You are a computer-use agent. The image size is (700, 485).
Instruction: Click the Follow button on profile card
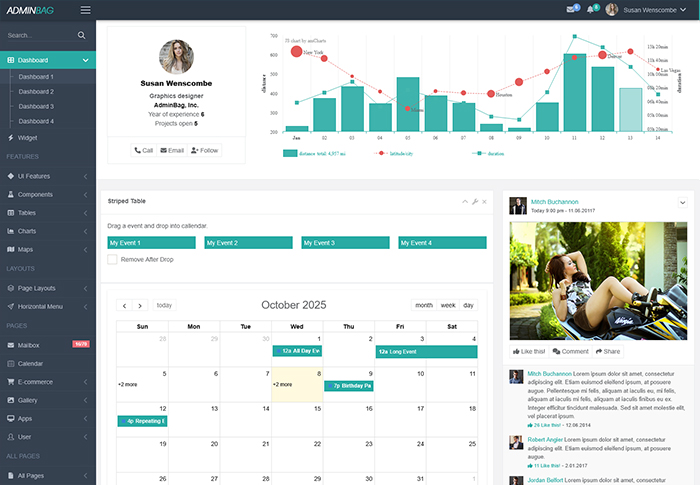pos(204,150)
